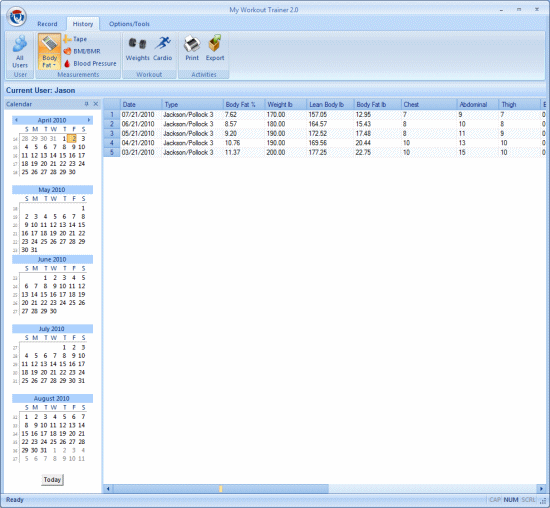Switch to the History tab
This screenshot has width=550, height=508.
(x=83, y=24)
